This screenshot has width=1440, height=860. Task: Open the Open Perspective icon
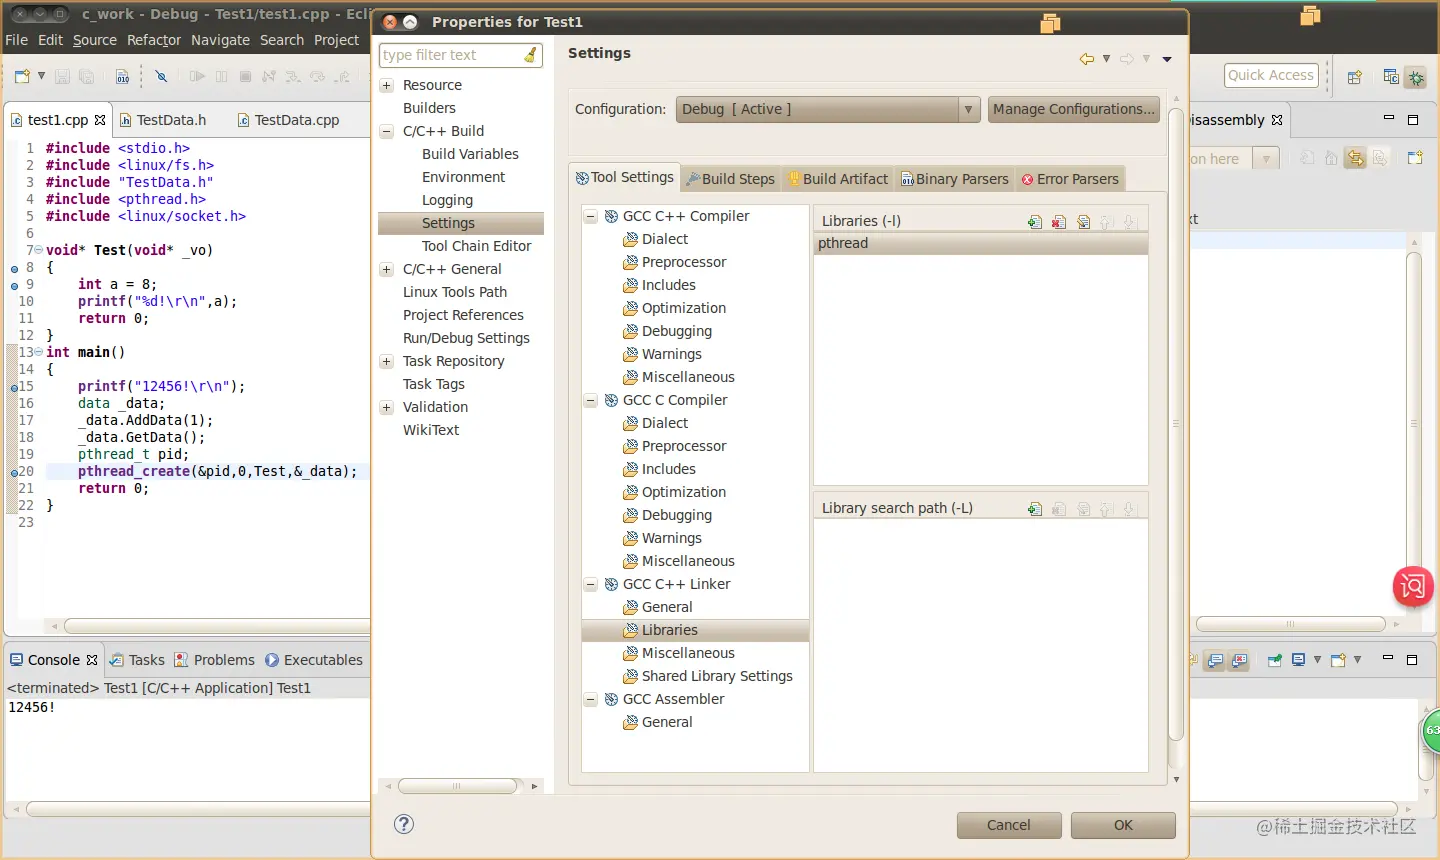1355,77
